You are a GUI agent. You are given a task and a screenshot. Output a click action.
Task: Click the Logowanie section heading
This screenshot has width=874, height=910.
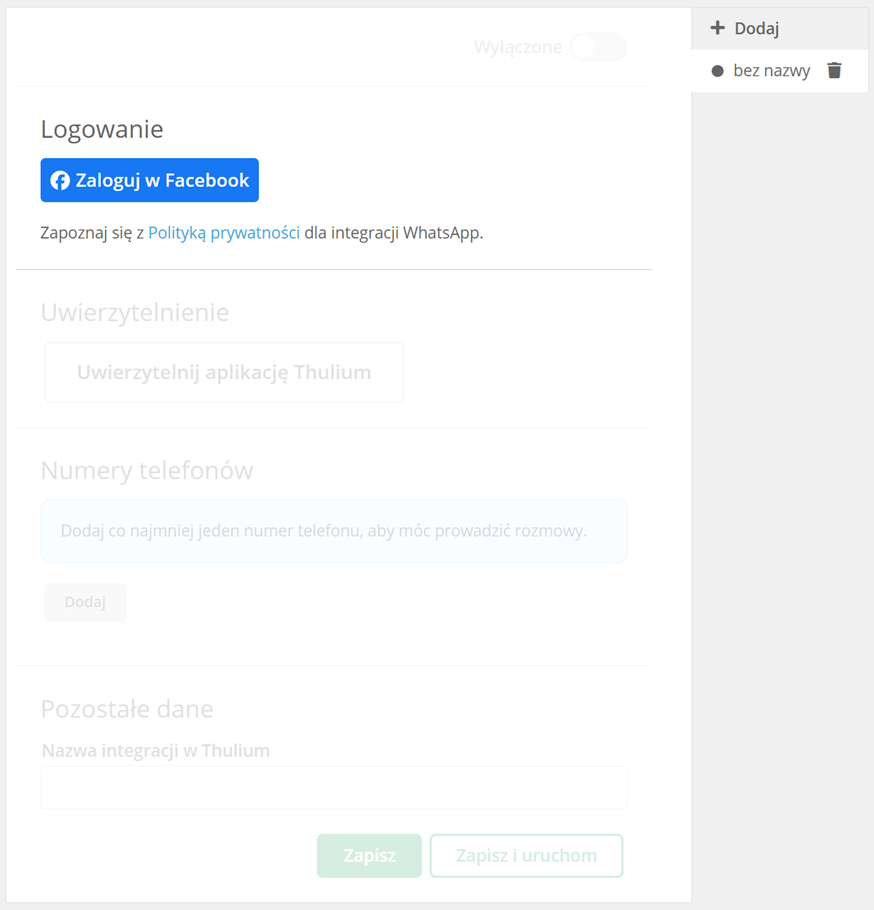[x=102, y=129]
